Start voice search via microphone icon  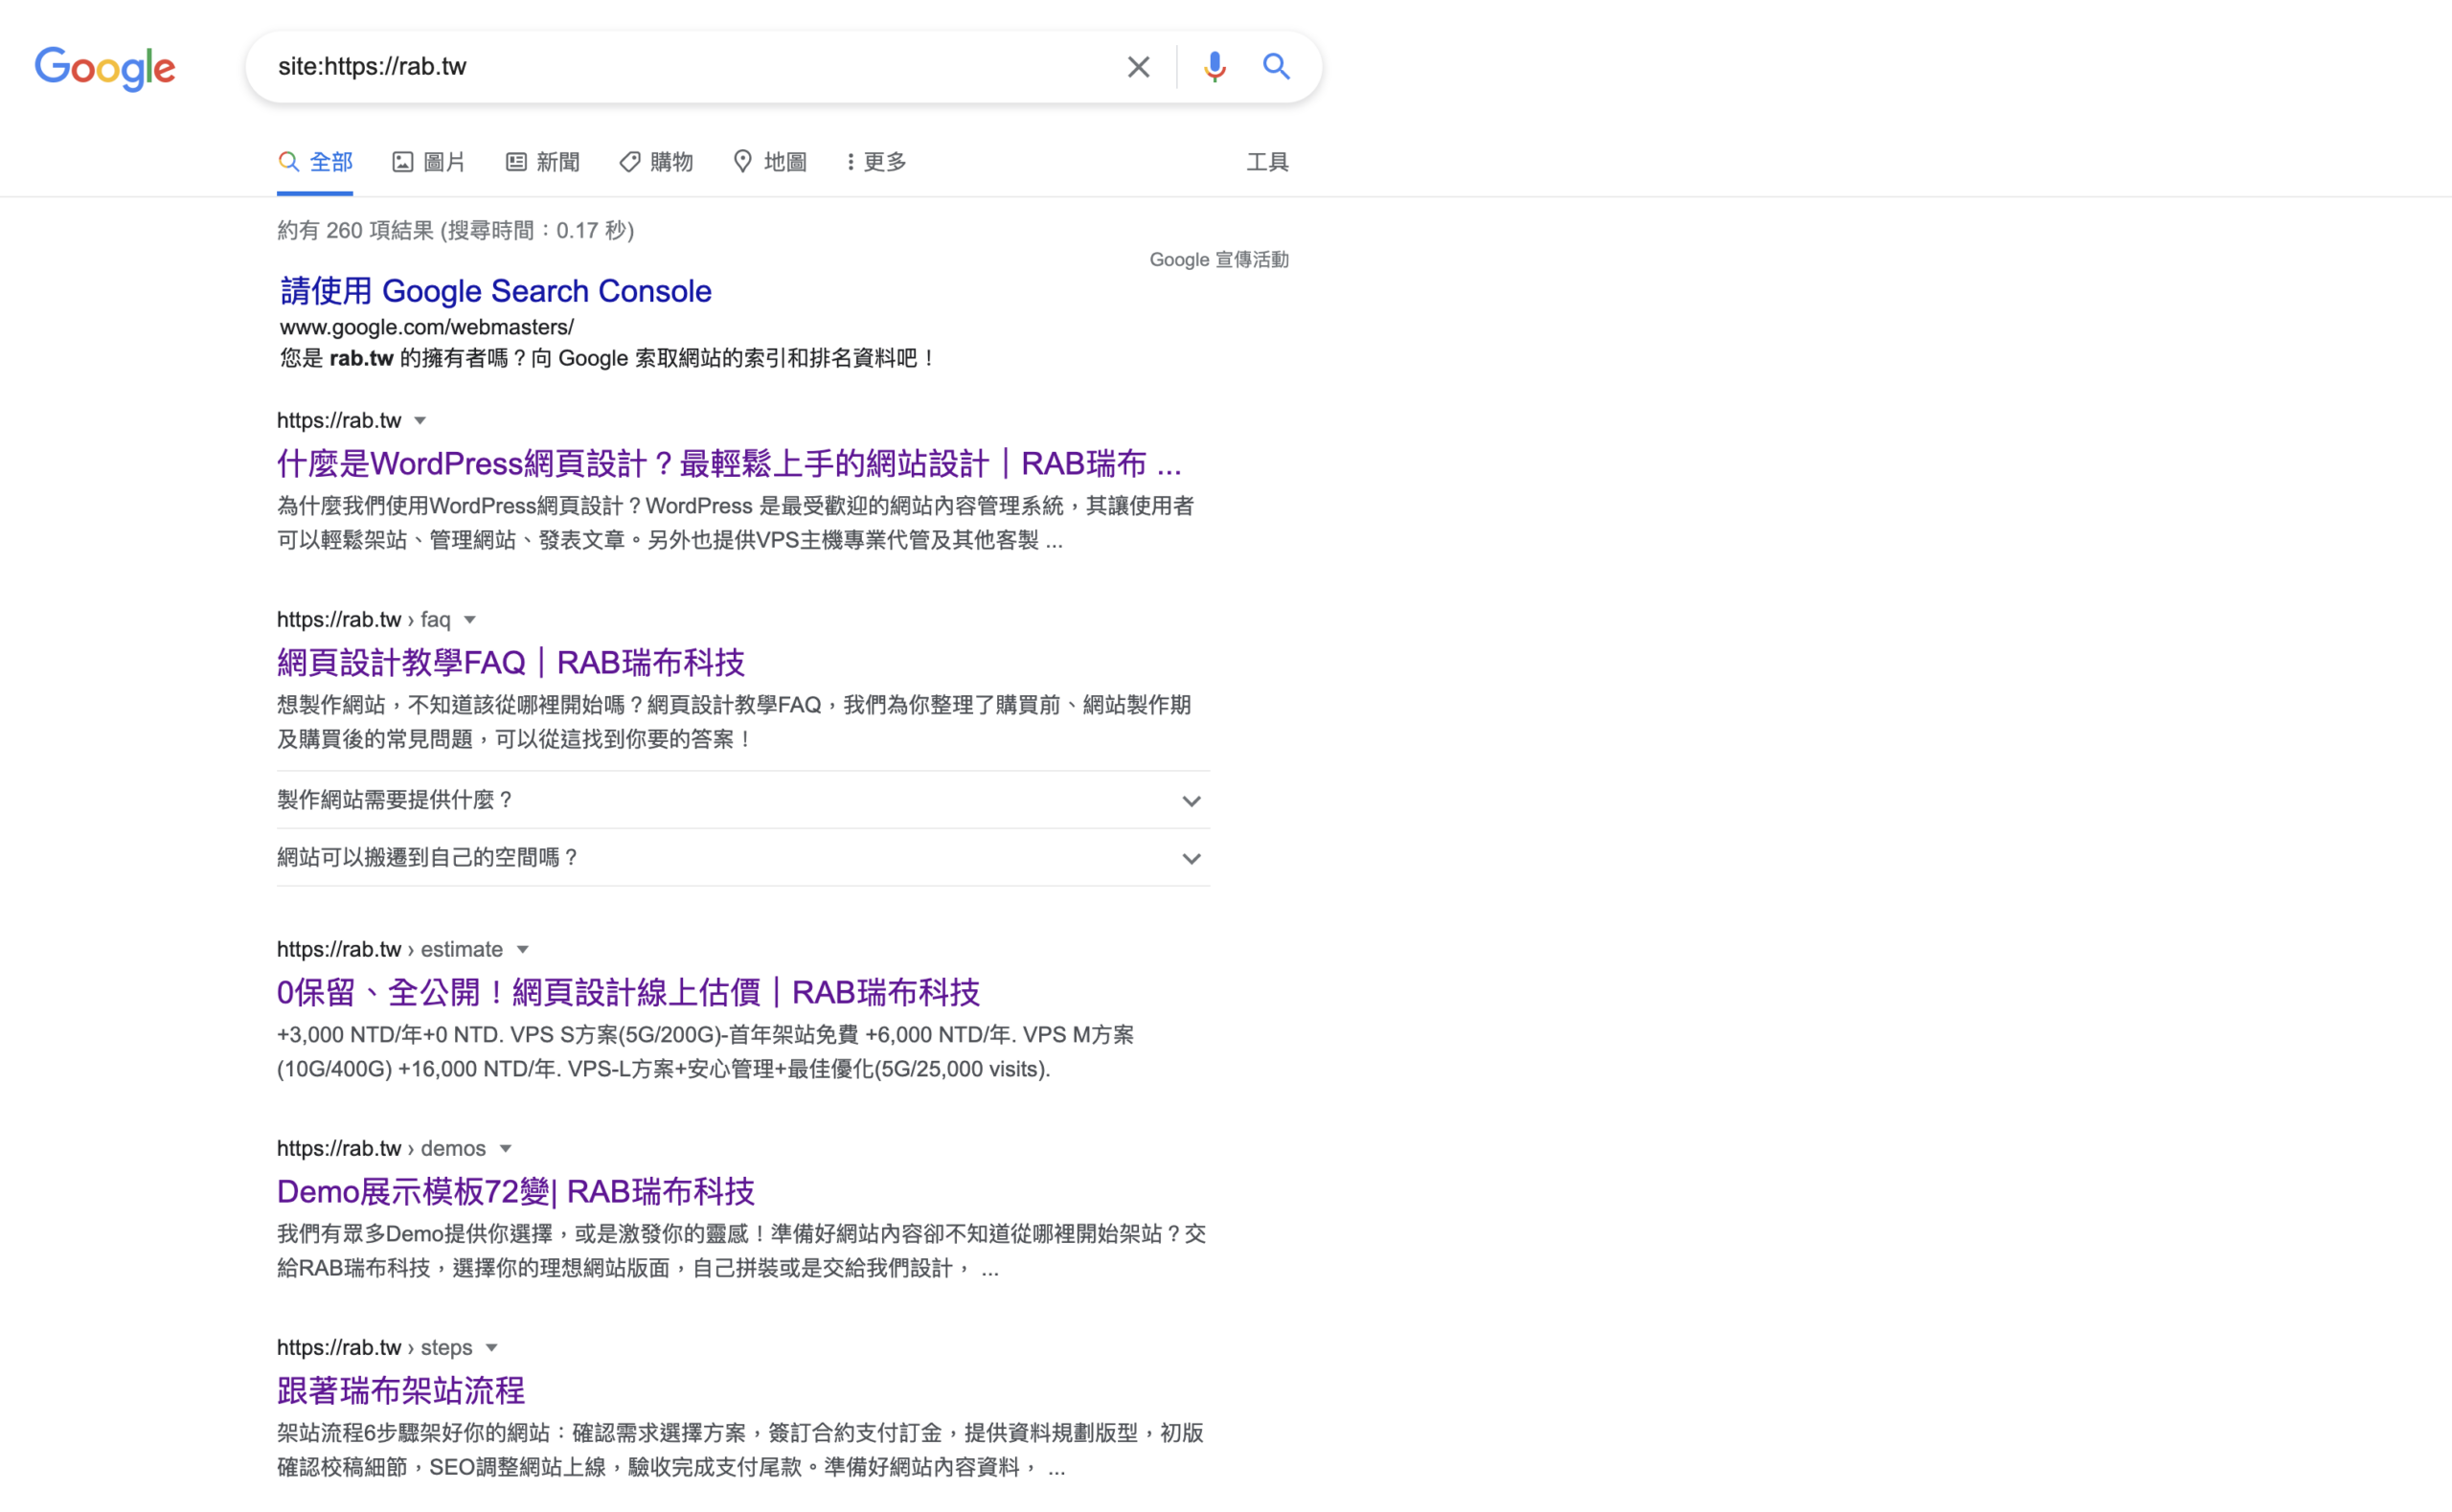pyautogui.click(x=1214, y=67)
